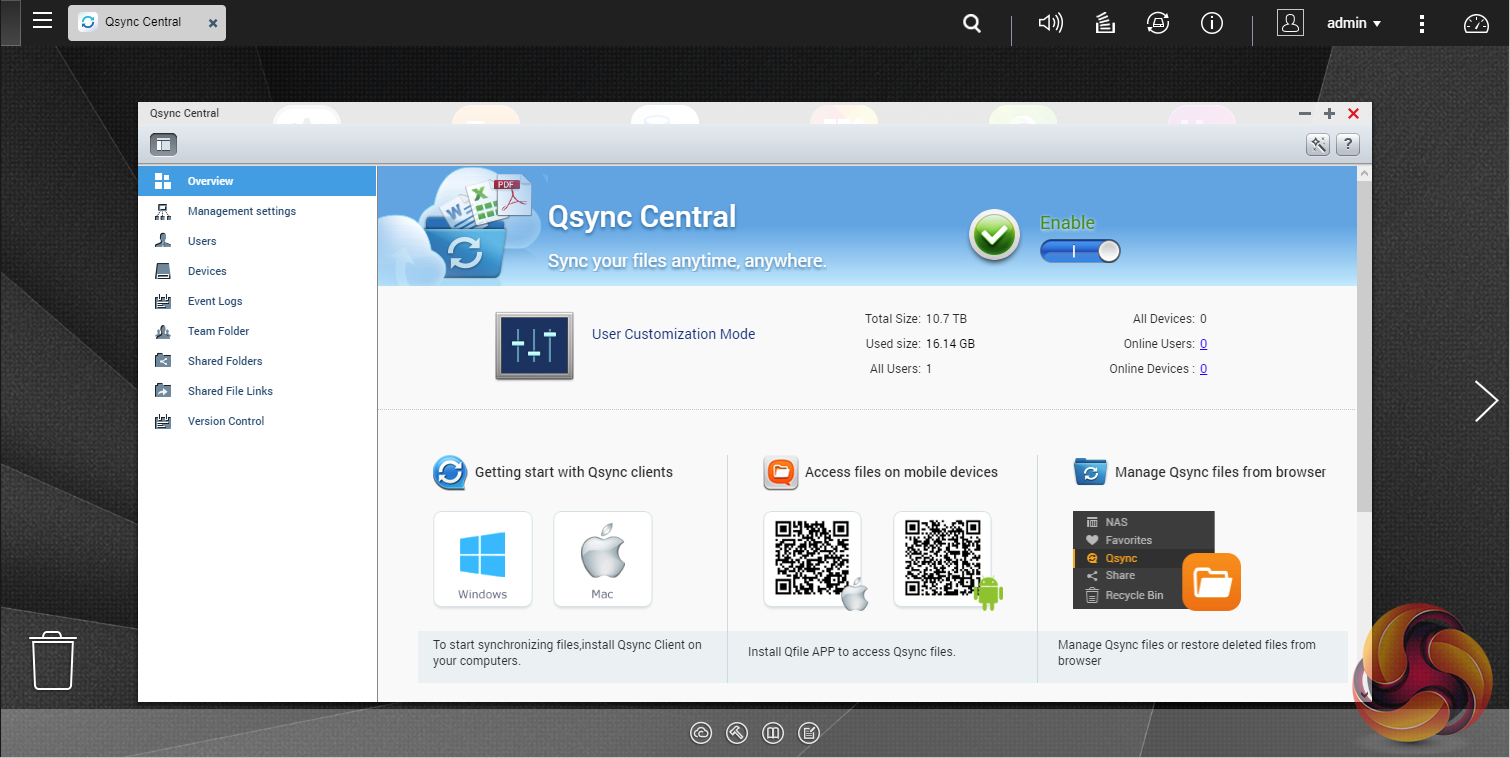The width and height of the screenshot is (1510, 758).
Task: Open the external devices icon in top bar
Action: (1158, 23)
